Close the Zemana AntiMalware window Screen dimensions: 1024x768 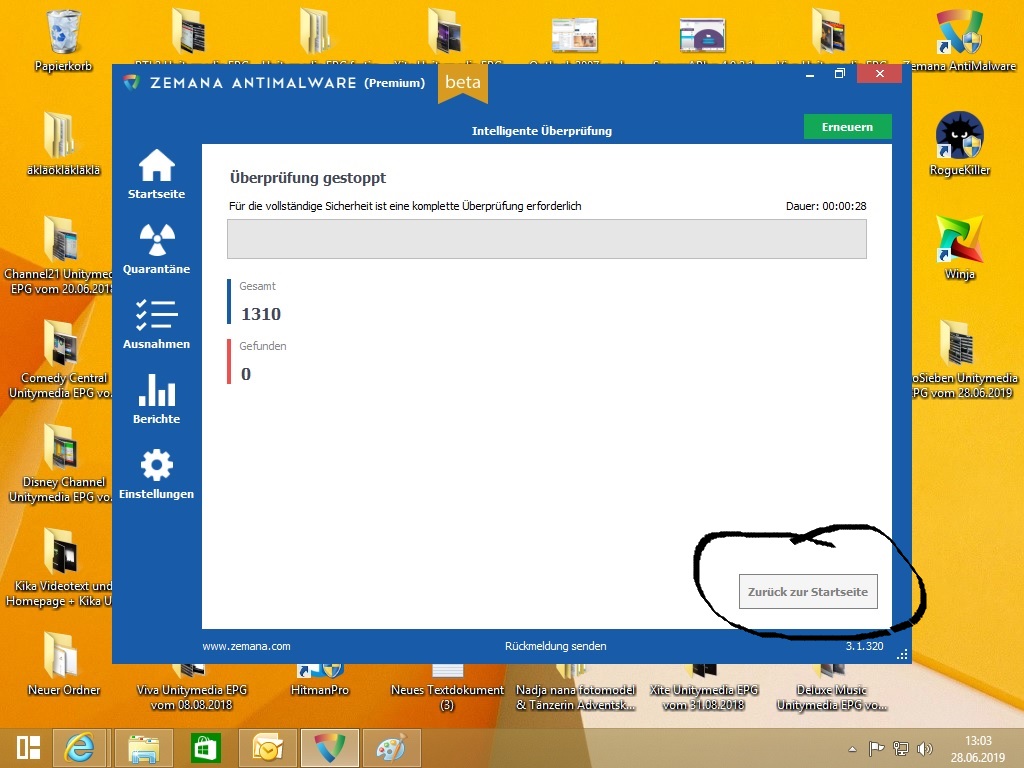(x=879, y=74)
